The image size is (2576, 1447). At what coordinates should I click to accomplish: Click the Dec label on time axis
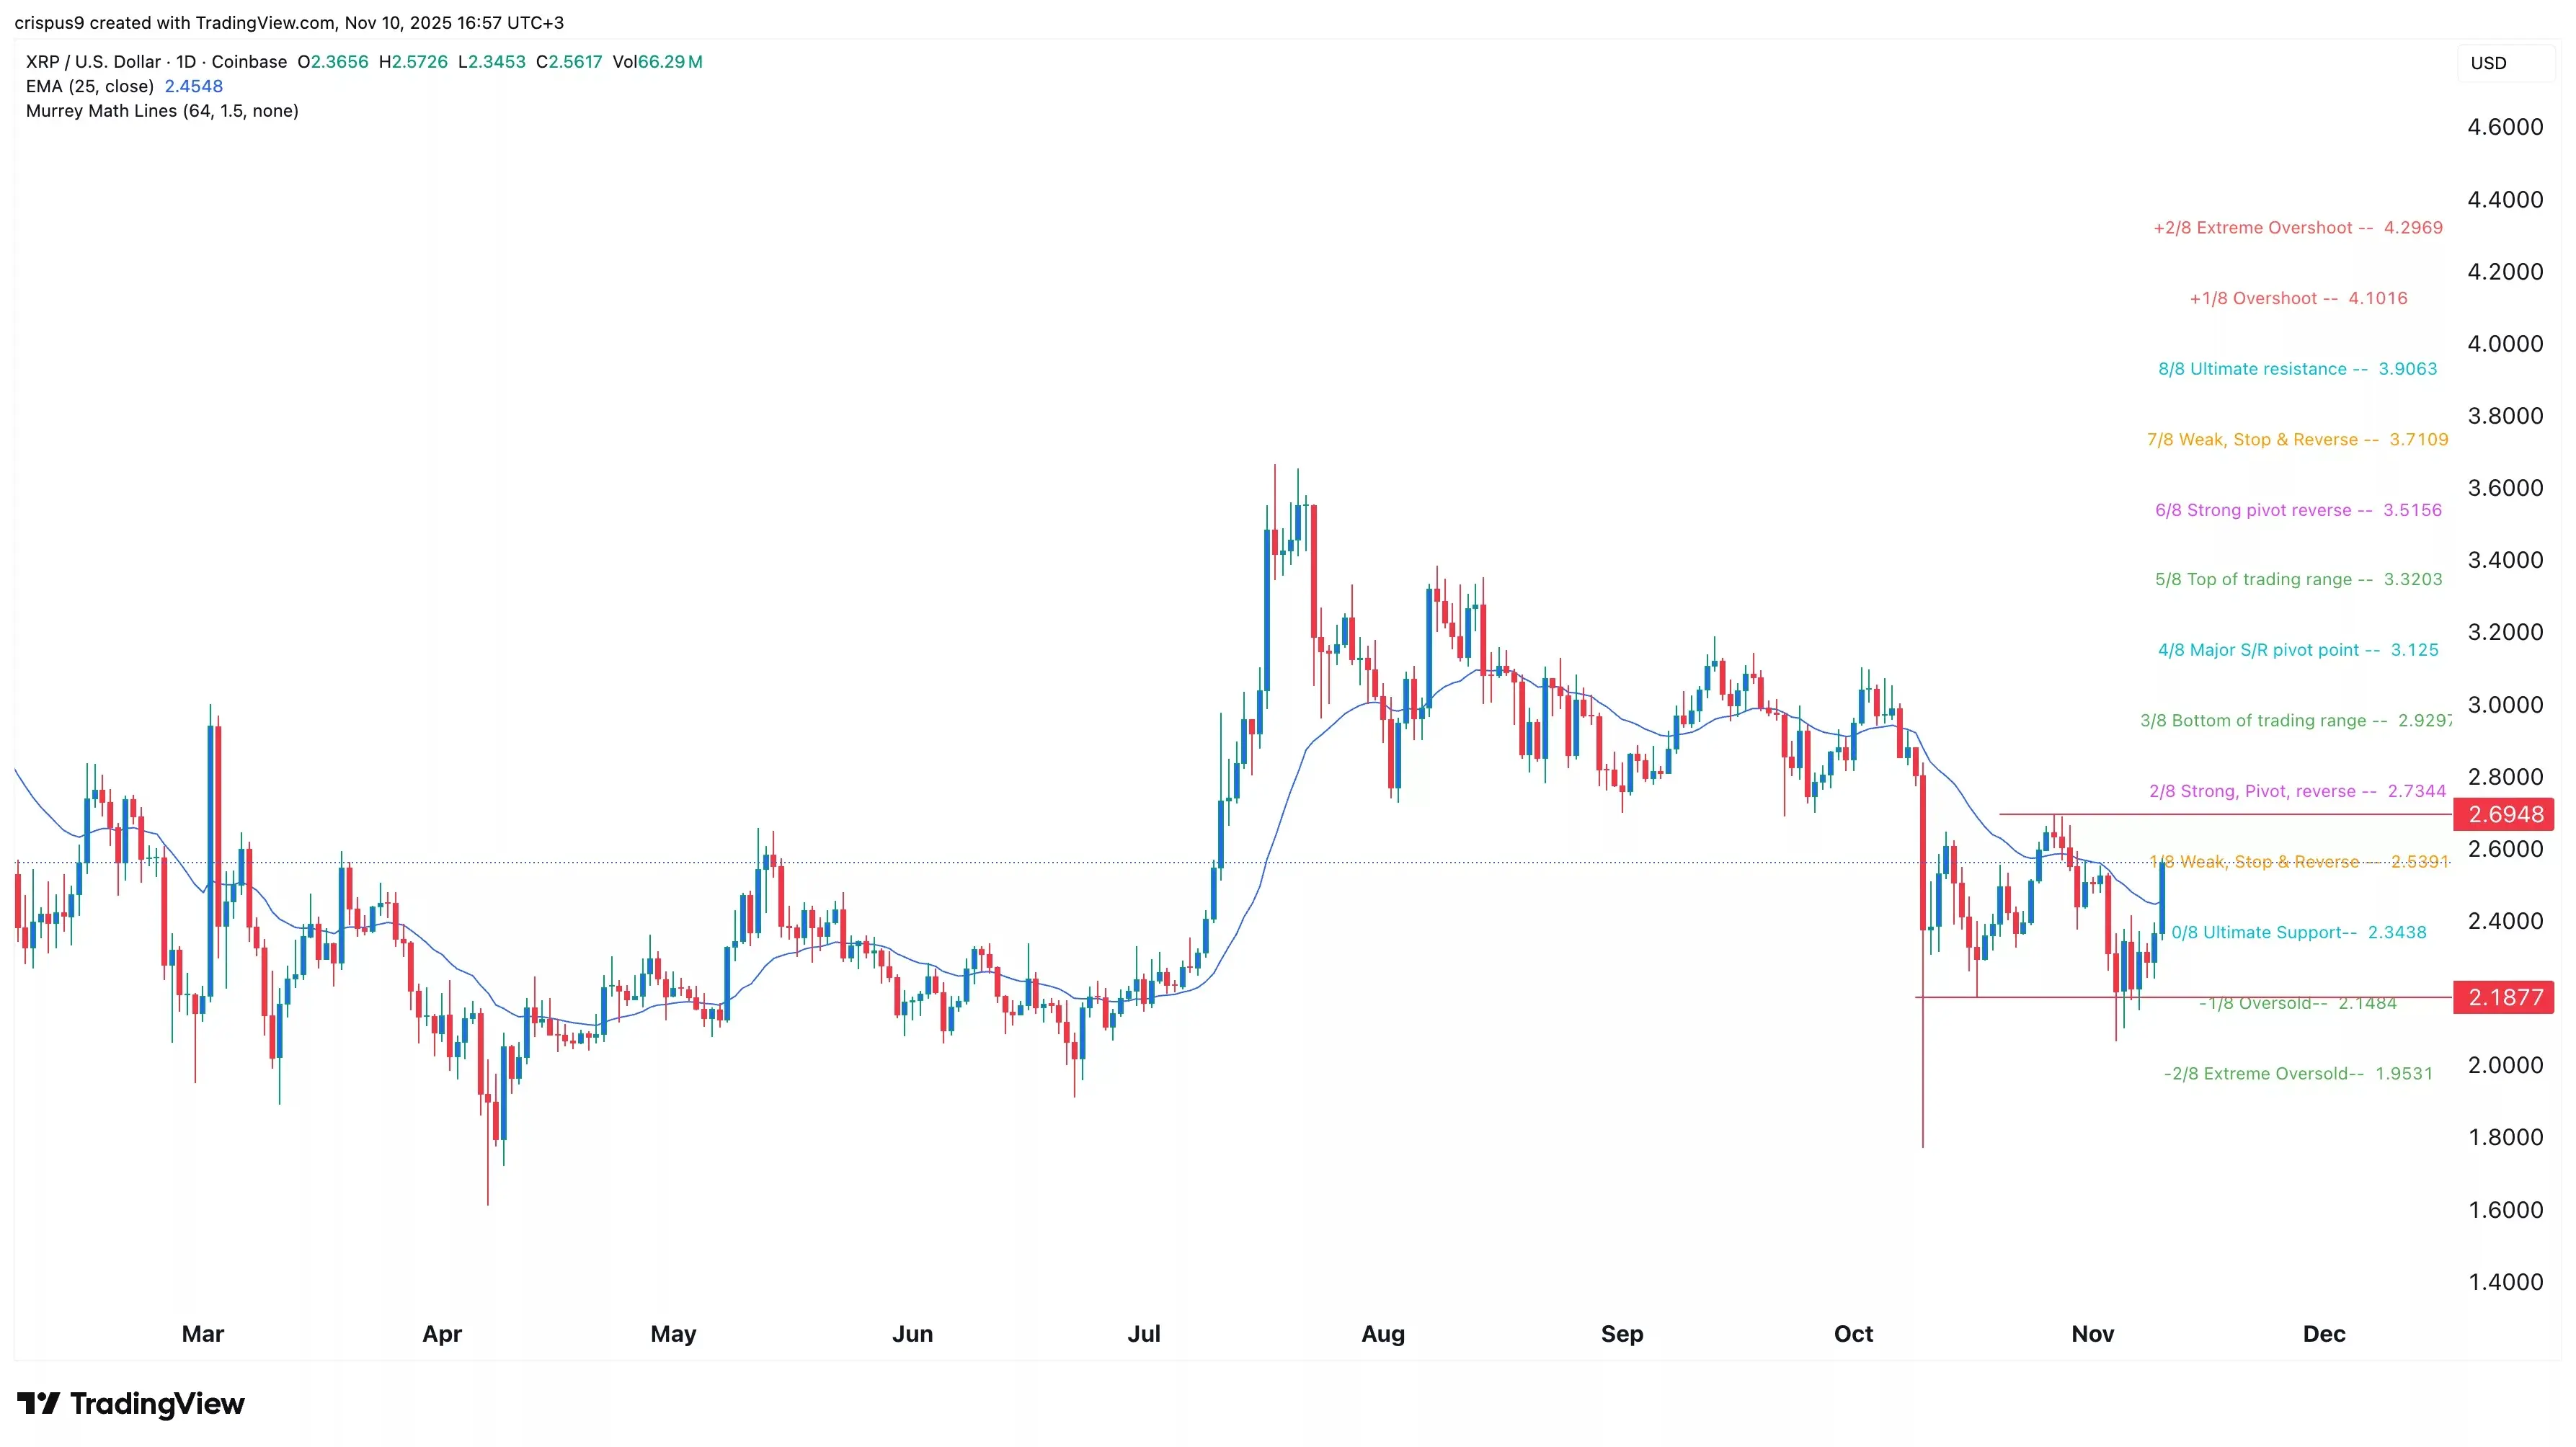[x=2323, y=1333]
